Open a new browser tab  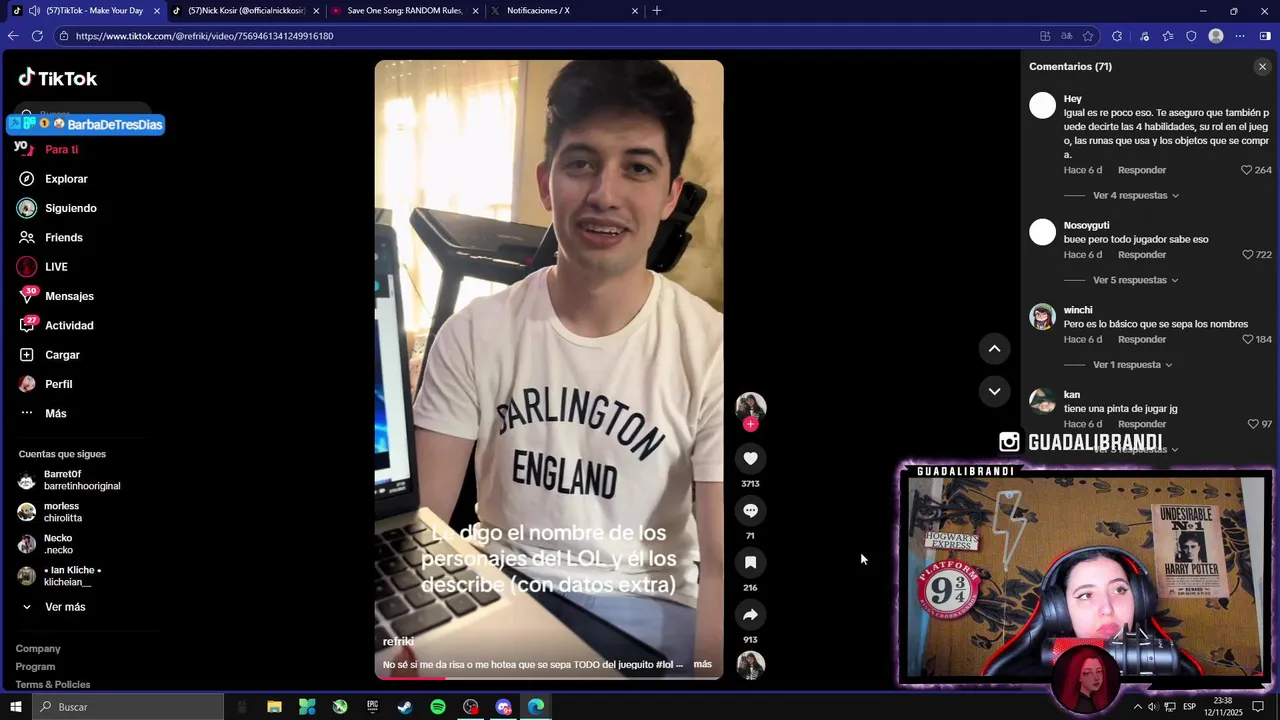click(657, 11)
